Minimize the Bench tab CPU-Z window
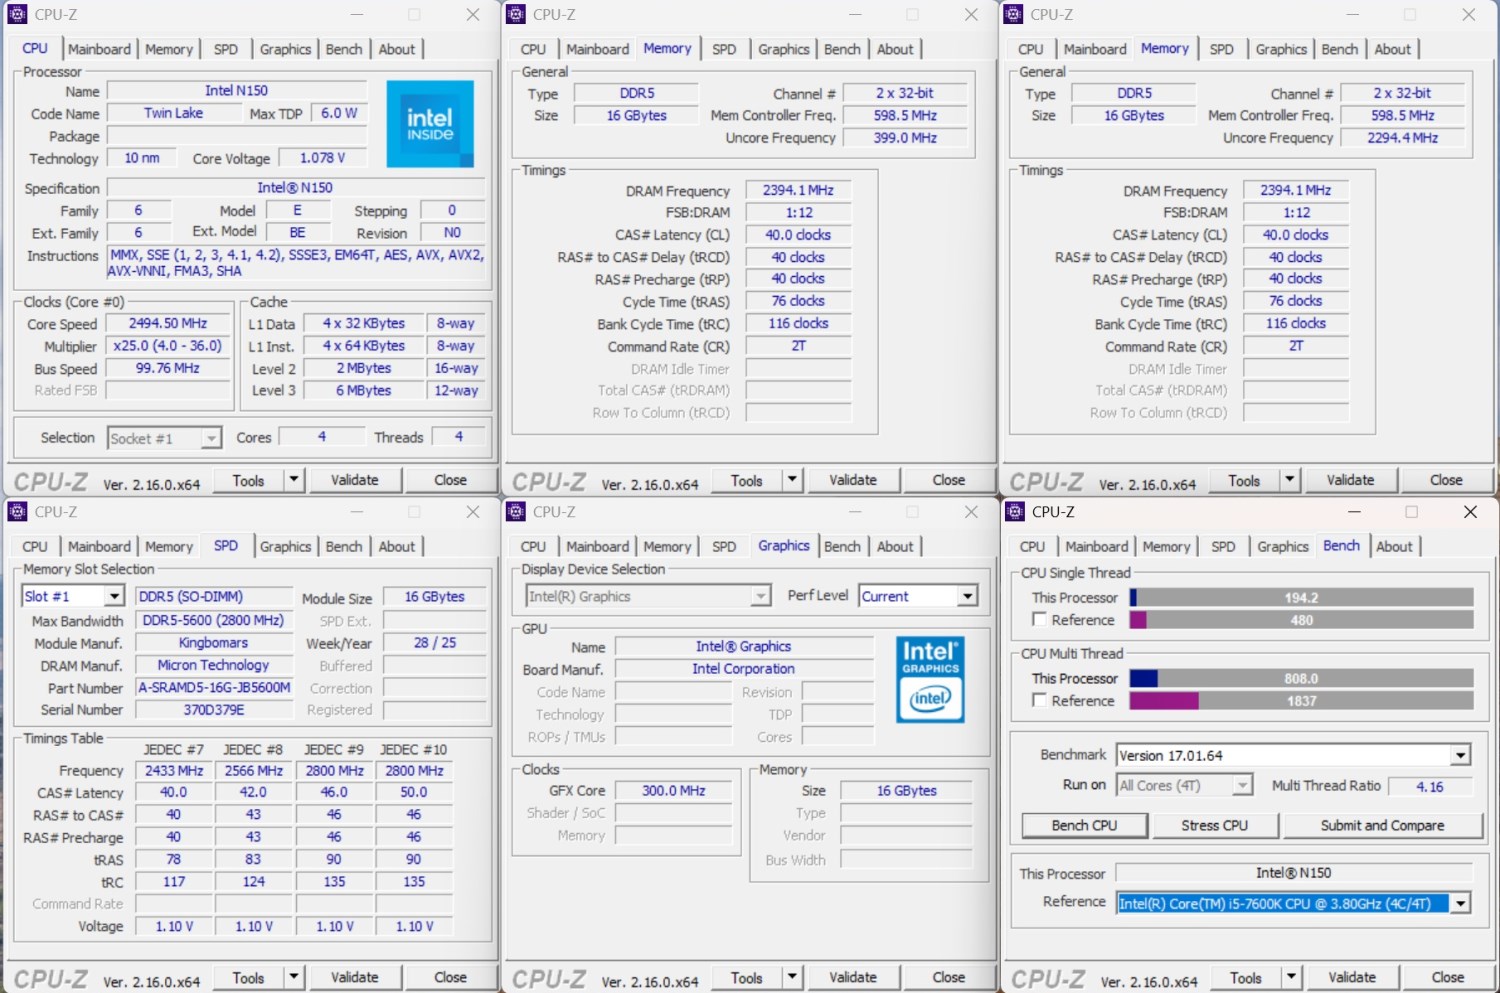The width and height of the screenshot is (1500, 993). [1354, 512]
